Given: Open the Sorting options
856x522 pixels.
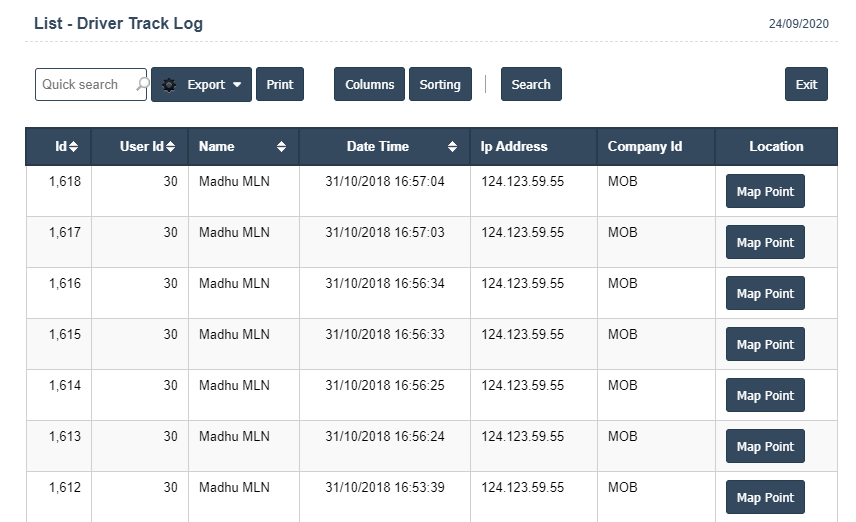Looking at the screenshot, I should pyautogui.click(x=439, y=85).
